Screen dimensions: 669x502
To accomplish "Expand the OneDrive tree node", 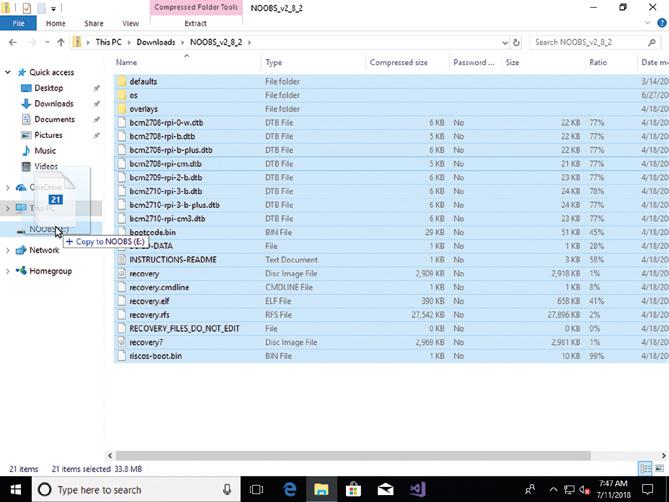I will [x=7, y=187].
